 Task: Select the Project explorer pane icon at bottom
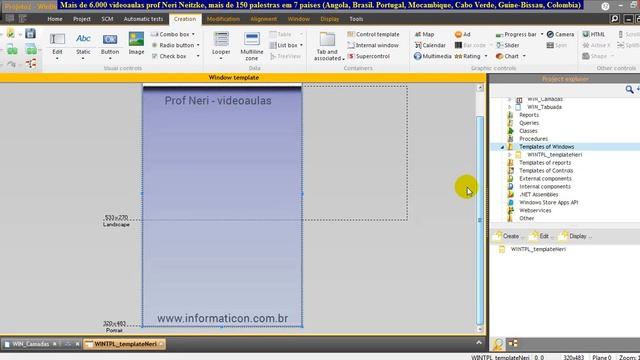(498, 344)
